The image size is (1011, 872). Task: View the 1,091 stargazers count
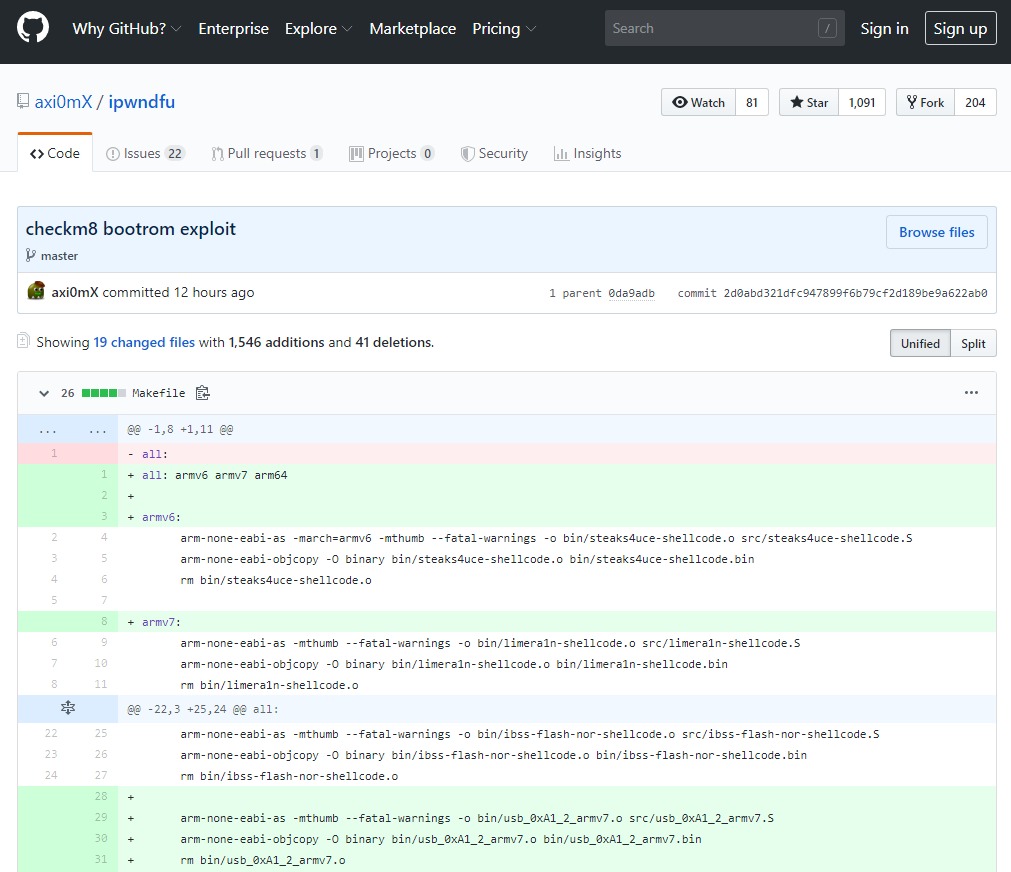point(862,103)
